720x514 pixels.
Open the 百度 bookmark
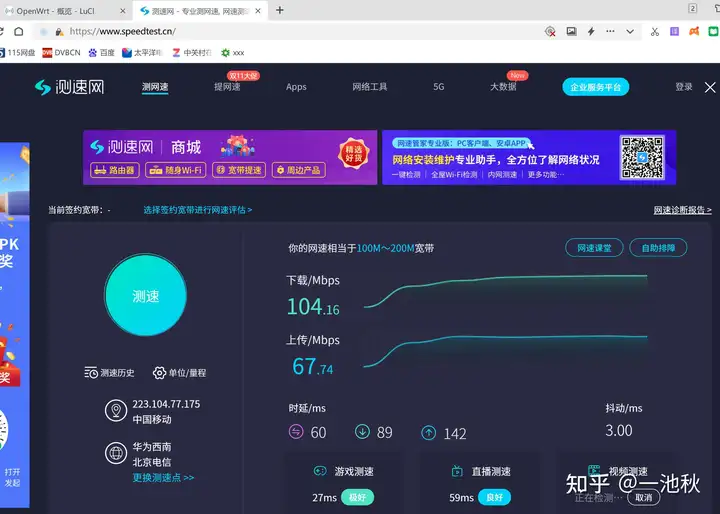click(x=101, y=53)
